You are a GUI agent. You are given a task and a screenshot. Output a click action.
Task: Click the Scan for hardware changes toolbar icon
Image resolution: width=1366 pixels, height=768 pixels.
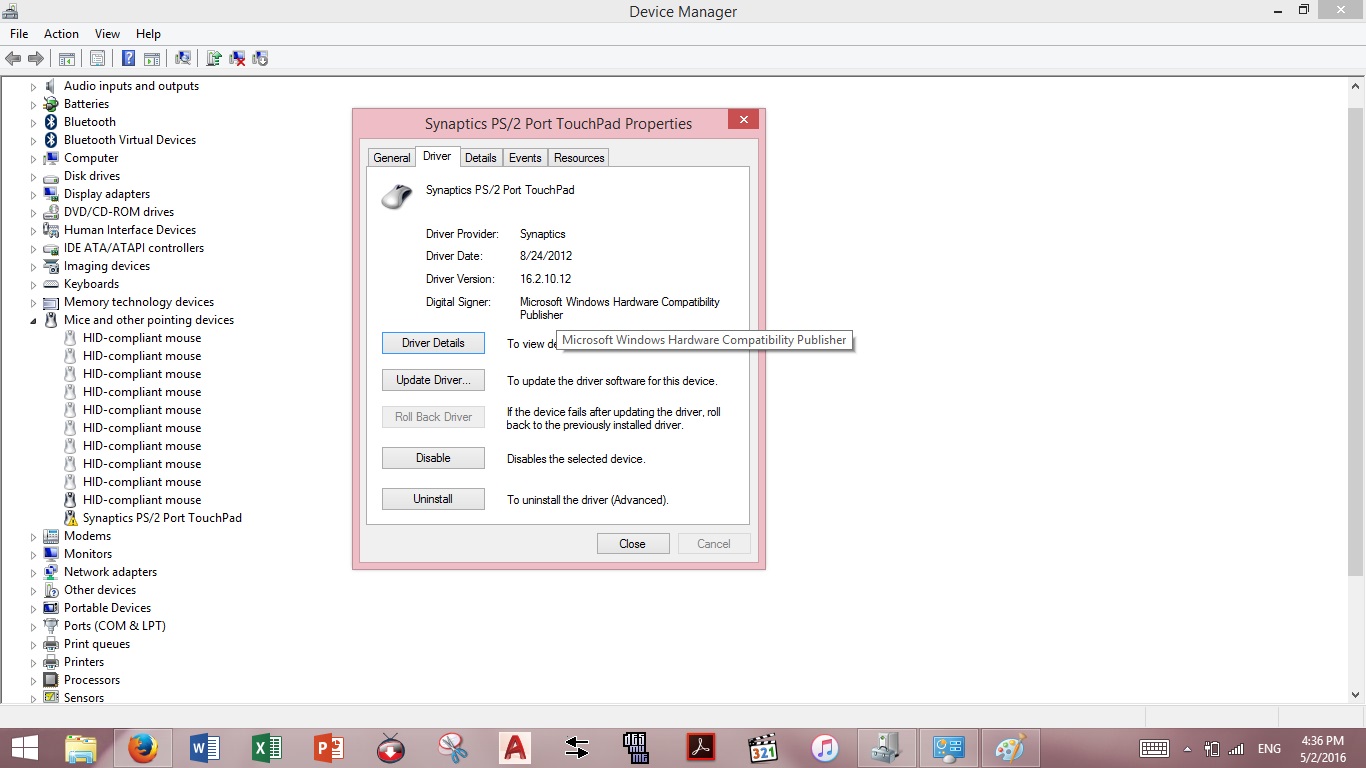[183, 58]
